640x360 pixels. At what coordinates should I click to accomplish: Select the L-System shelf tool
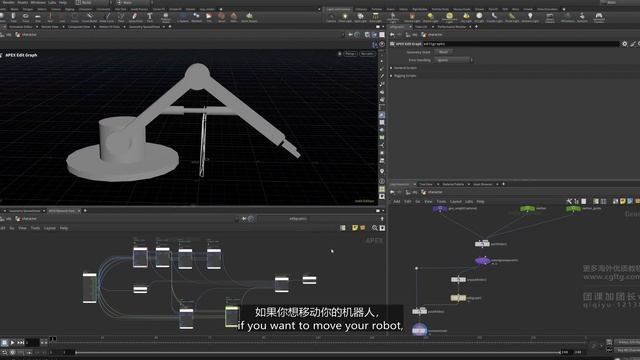tap(183, 17)
